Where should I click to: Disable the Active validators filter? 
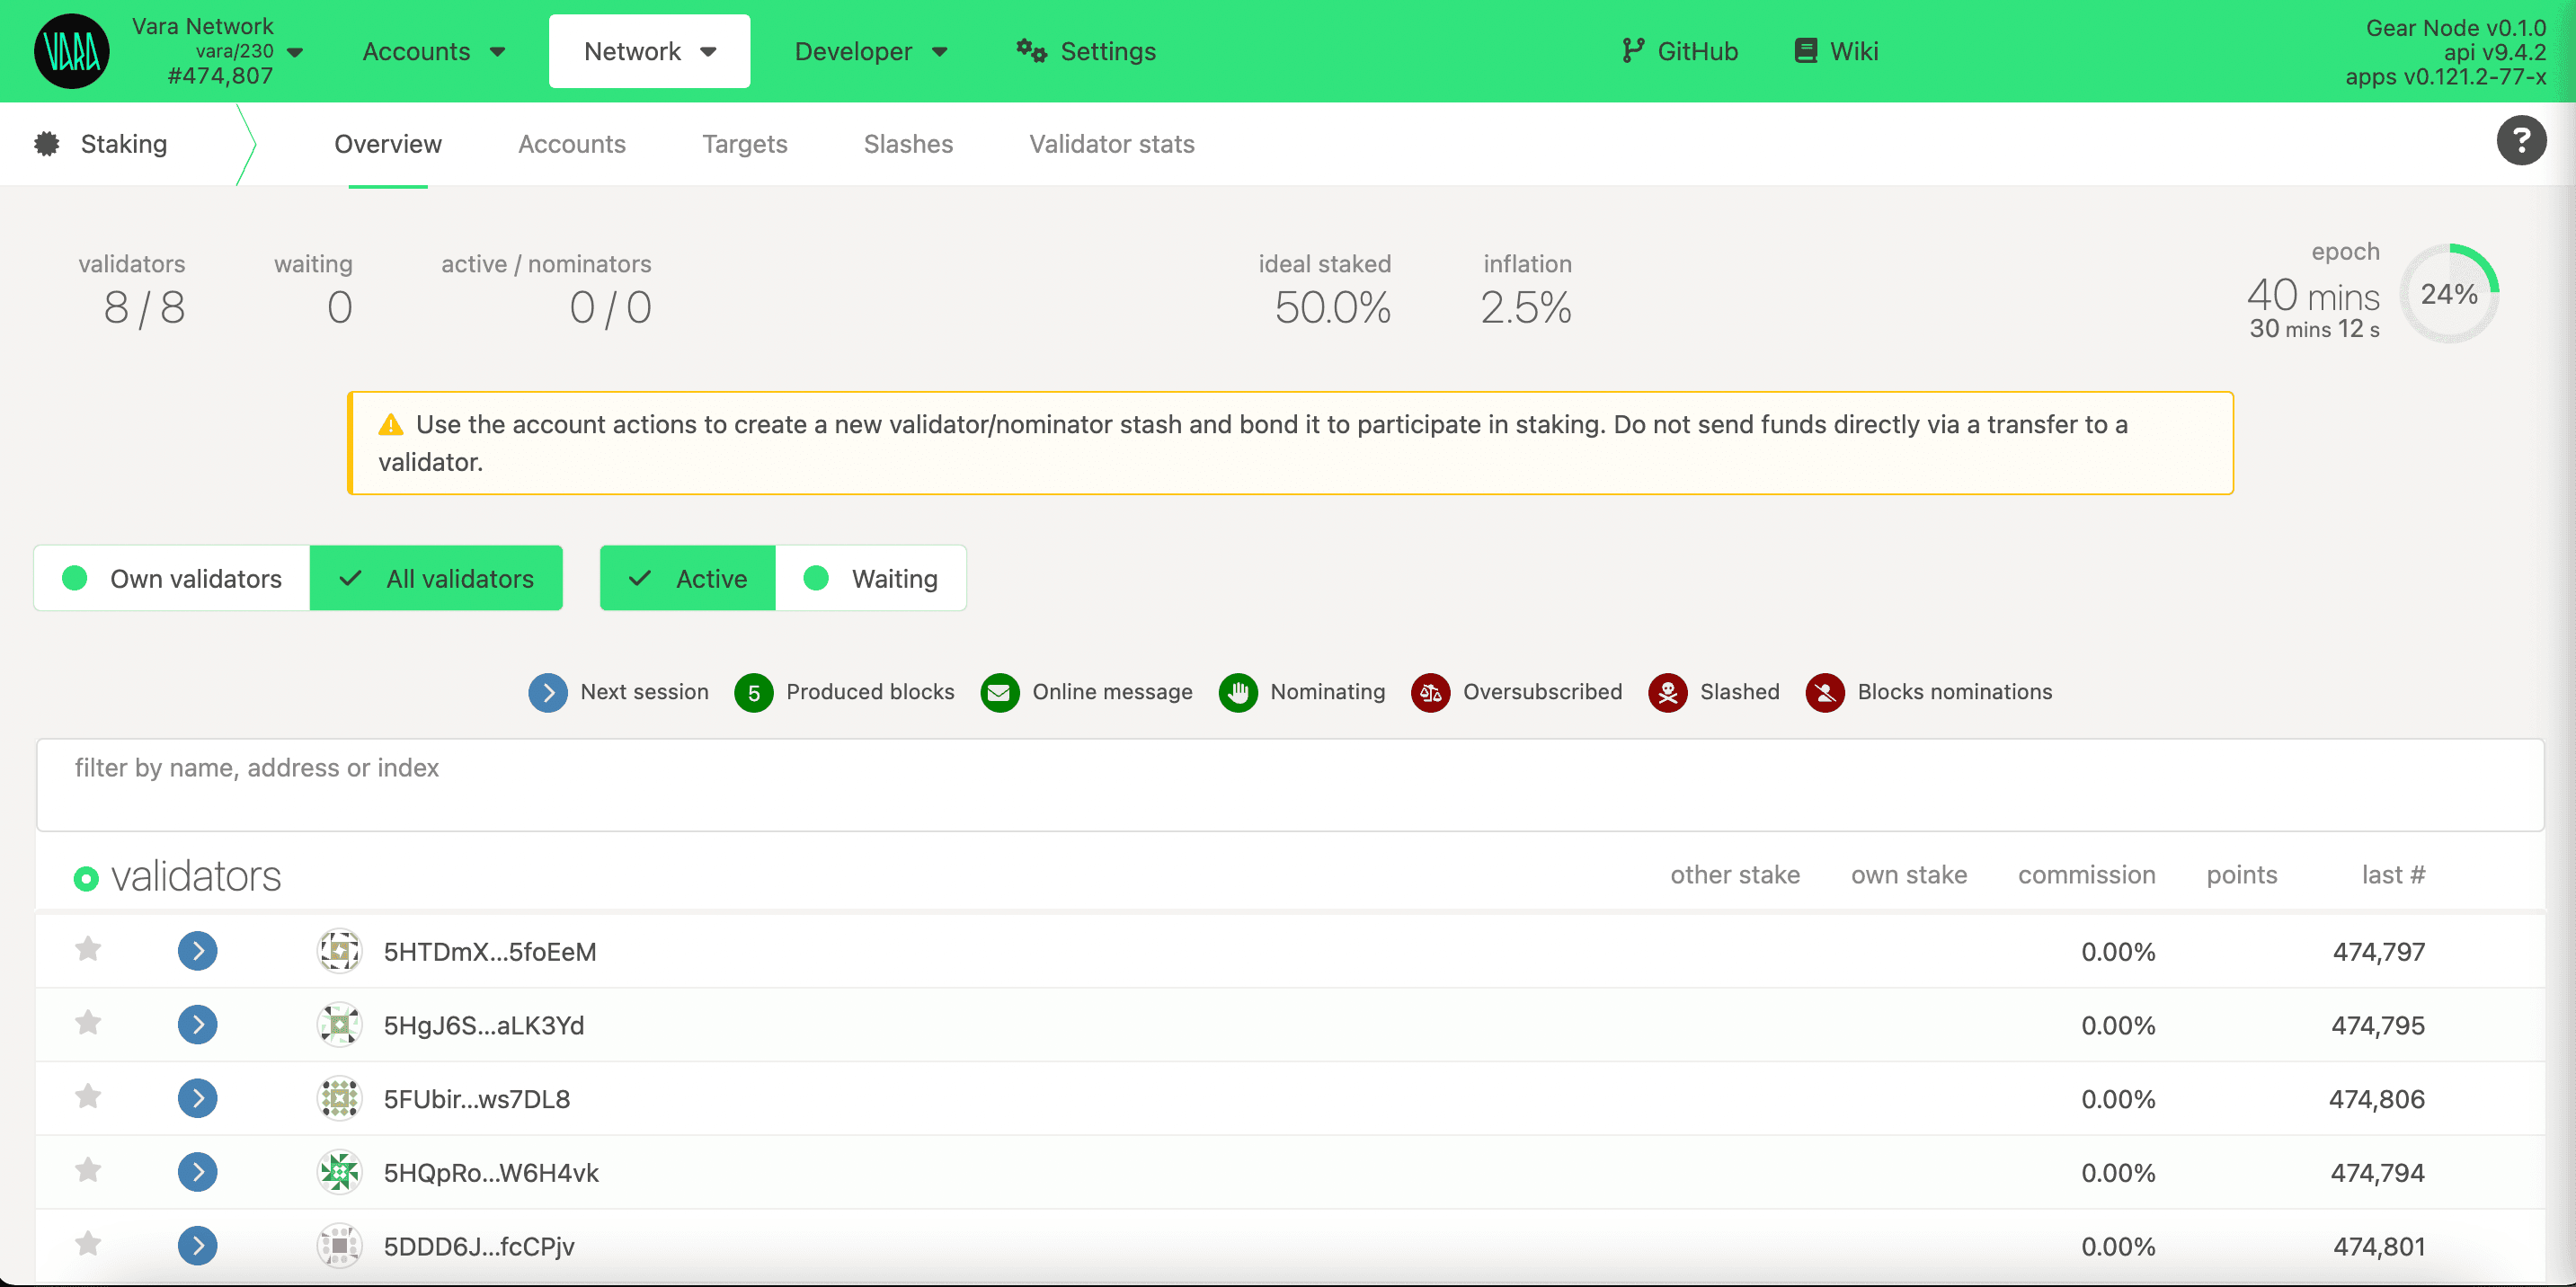[686, 578]
